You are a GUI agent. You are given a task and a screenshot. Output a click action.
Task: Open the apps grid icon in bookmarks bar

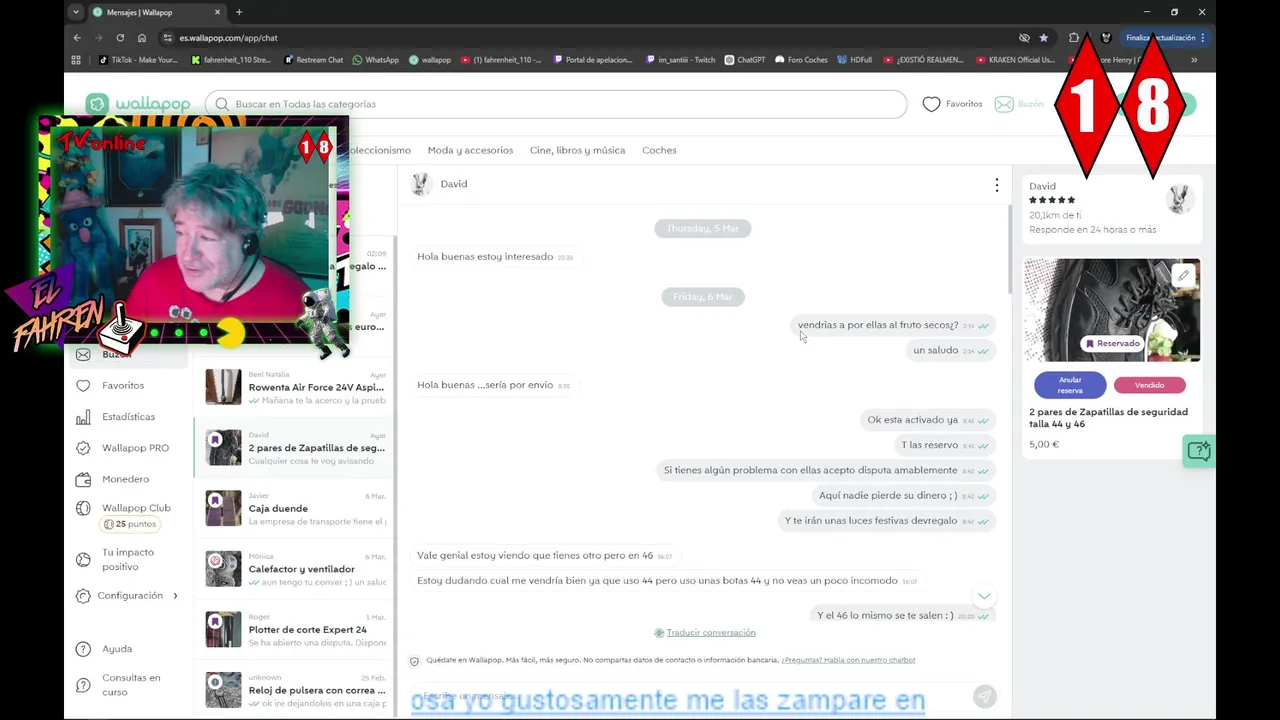coord(76,60)
